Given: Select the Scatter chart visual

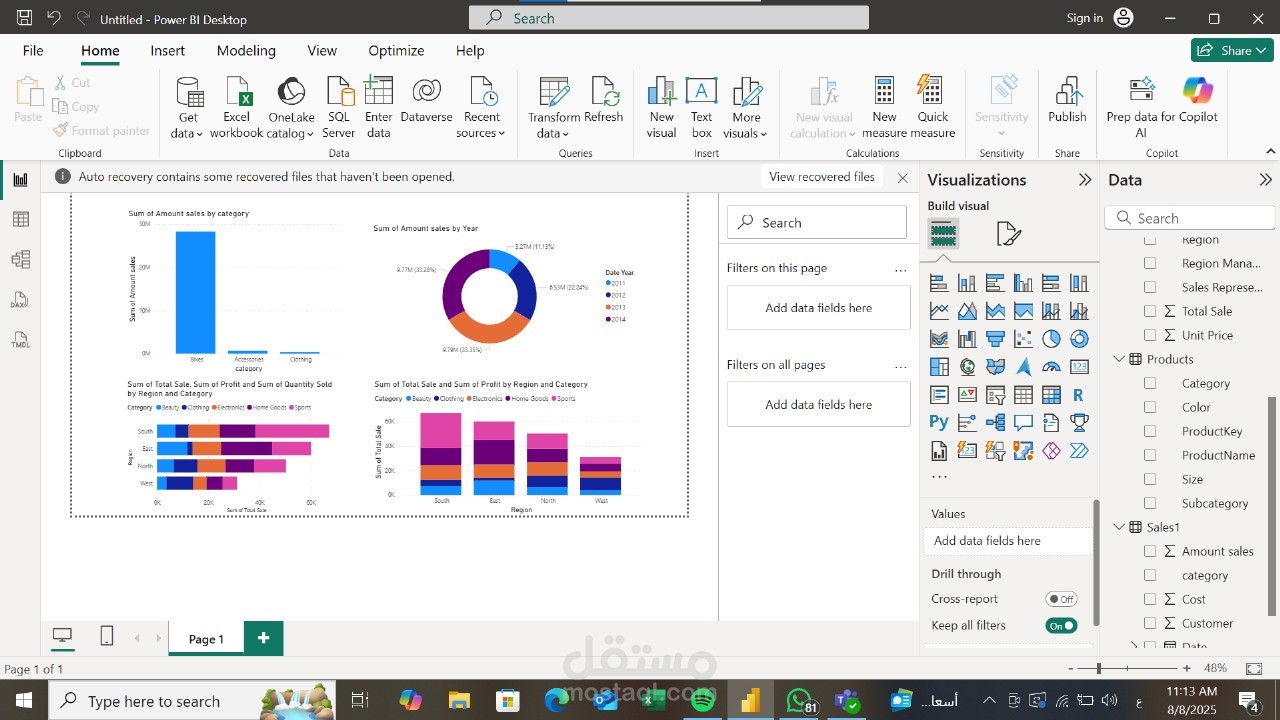Looking at the screenshot, I should (x=1023, y=339).
